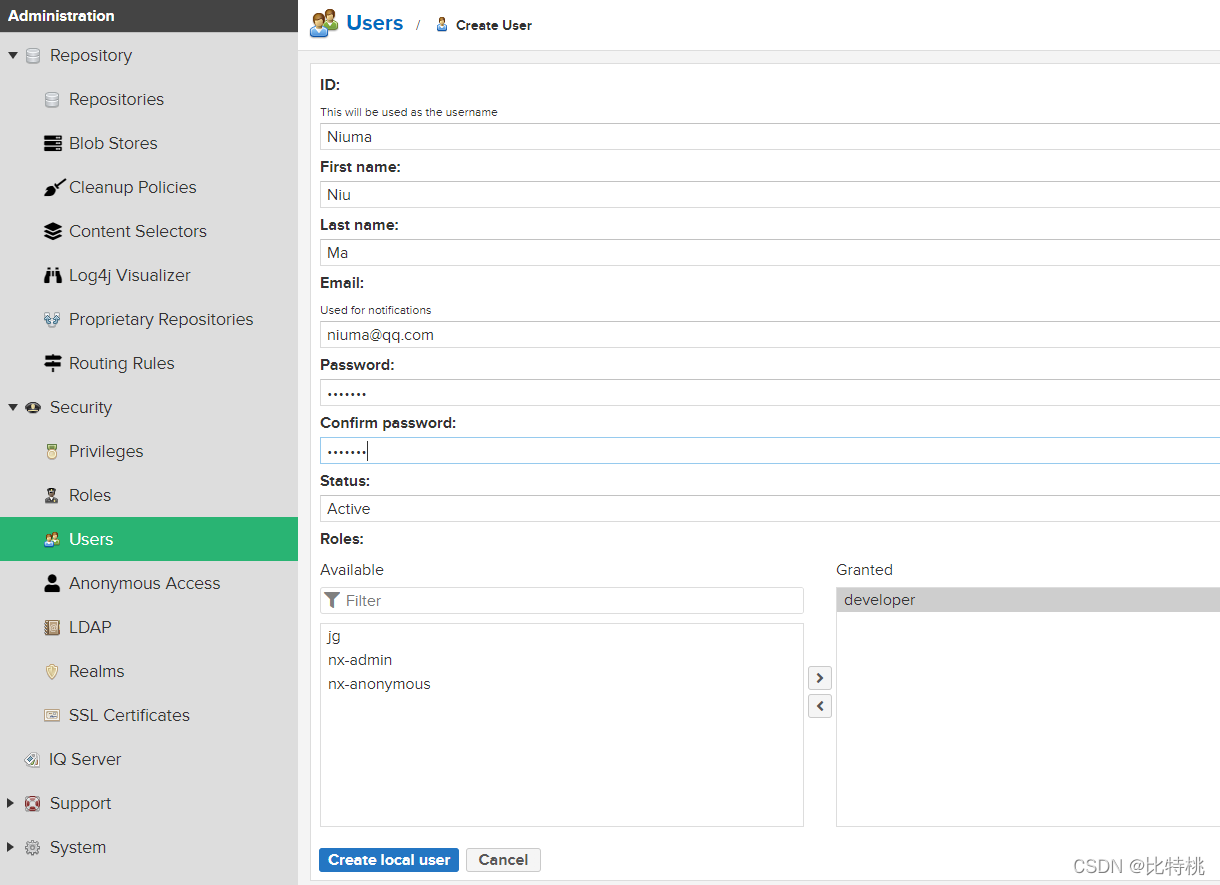This screenshot has height=885, width=1220.
Task: Click the Content Selectors layers icon
Action: tap(53, 231)
